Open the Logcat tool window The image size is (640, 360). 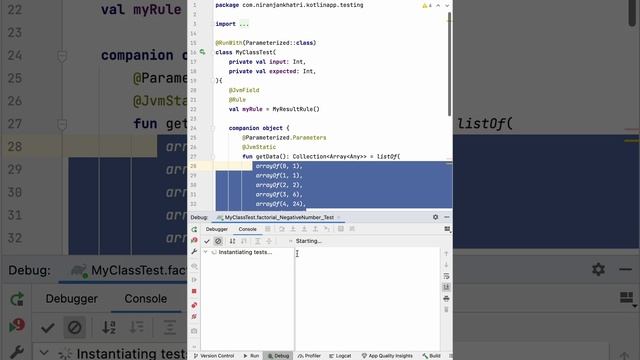coord(340,356)
